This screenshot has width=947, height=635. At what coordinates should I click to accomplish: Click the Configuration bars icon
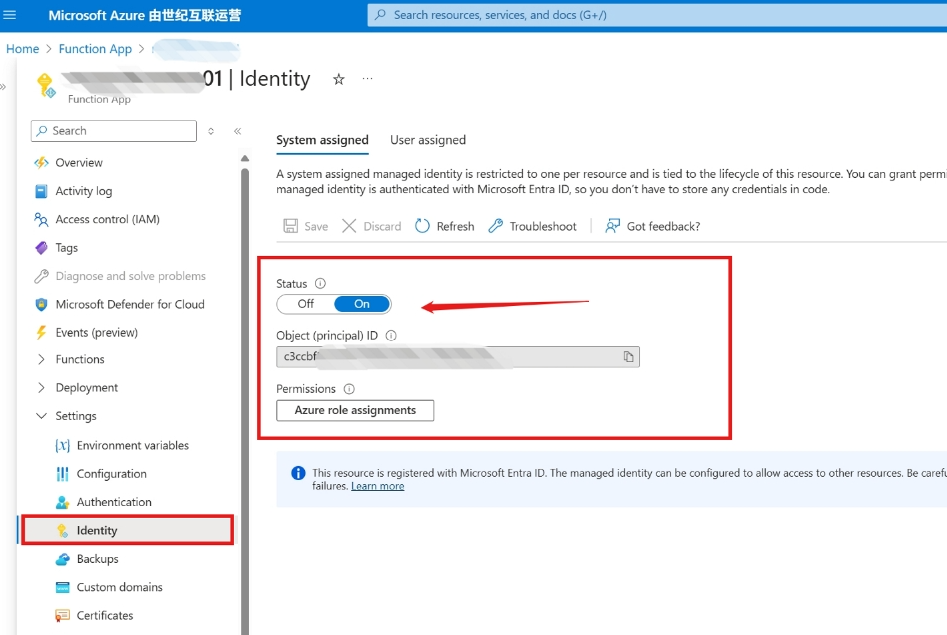[62, 474]
